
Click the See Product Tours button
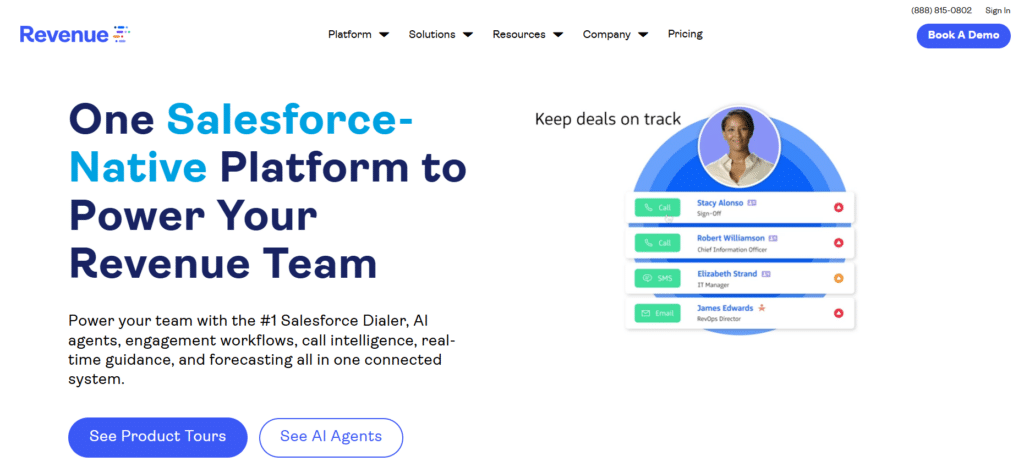pos(157,437)
